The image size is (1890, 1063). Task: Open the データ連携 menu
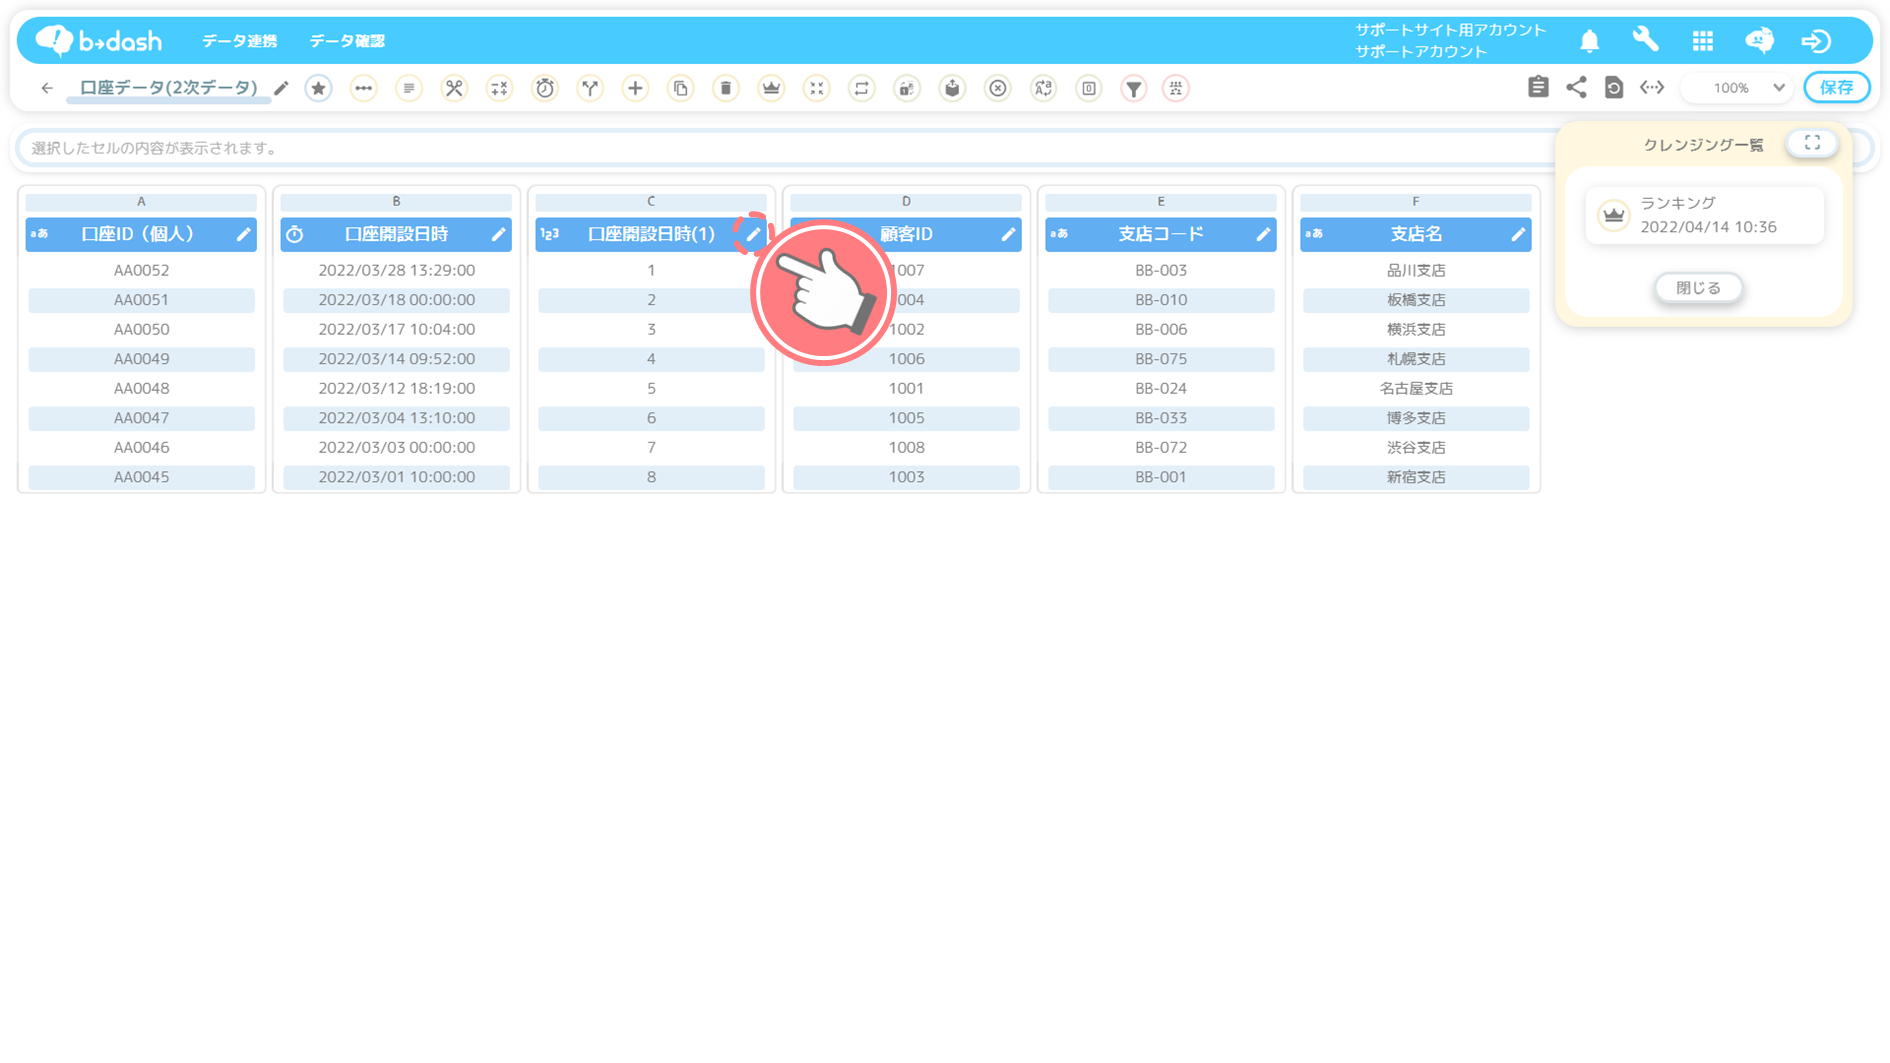pyautogui.click(x=240, y=41)
